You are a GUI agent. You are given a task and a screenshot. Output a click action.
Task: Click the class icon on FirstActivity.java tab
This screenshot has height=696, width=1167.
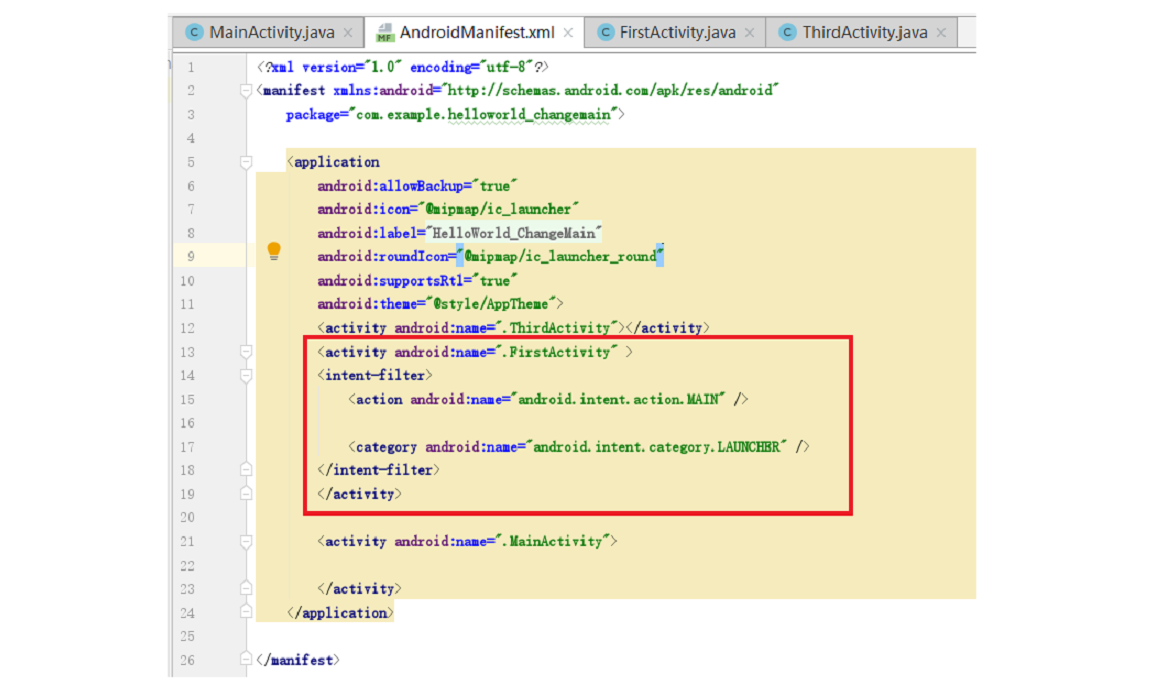[606, 31]
